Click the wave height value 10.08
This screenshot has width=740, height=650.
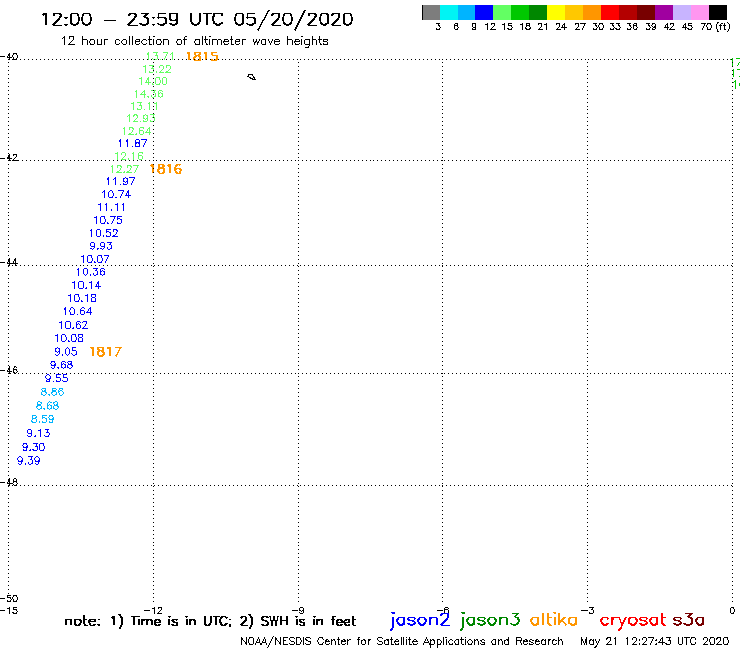tap(69, 338)
